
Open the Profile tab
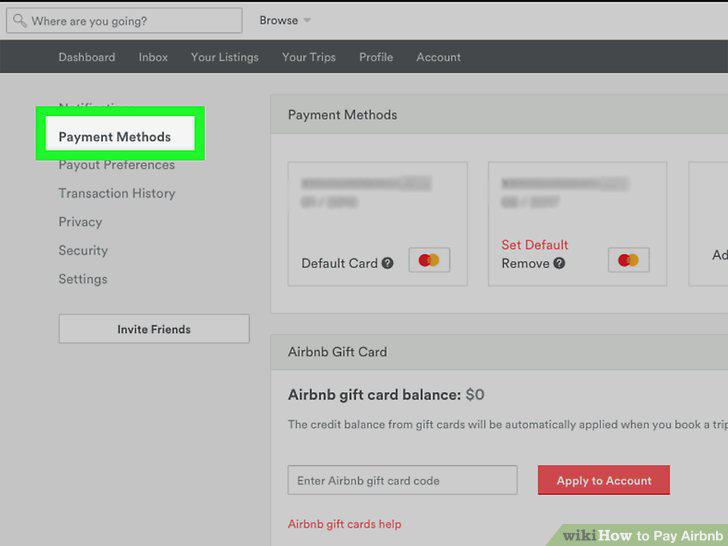[x=376, y=57]
